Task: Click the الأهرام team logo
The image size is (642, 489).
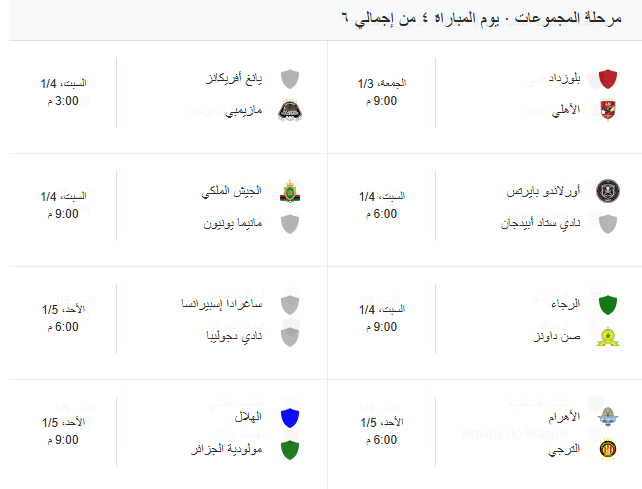Action: coord(607,418)
